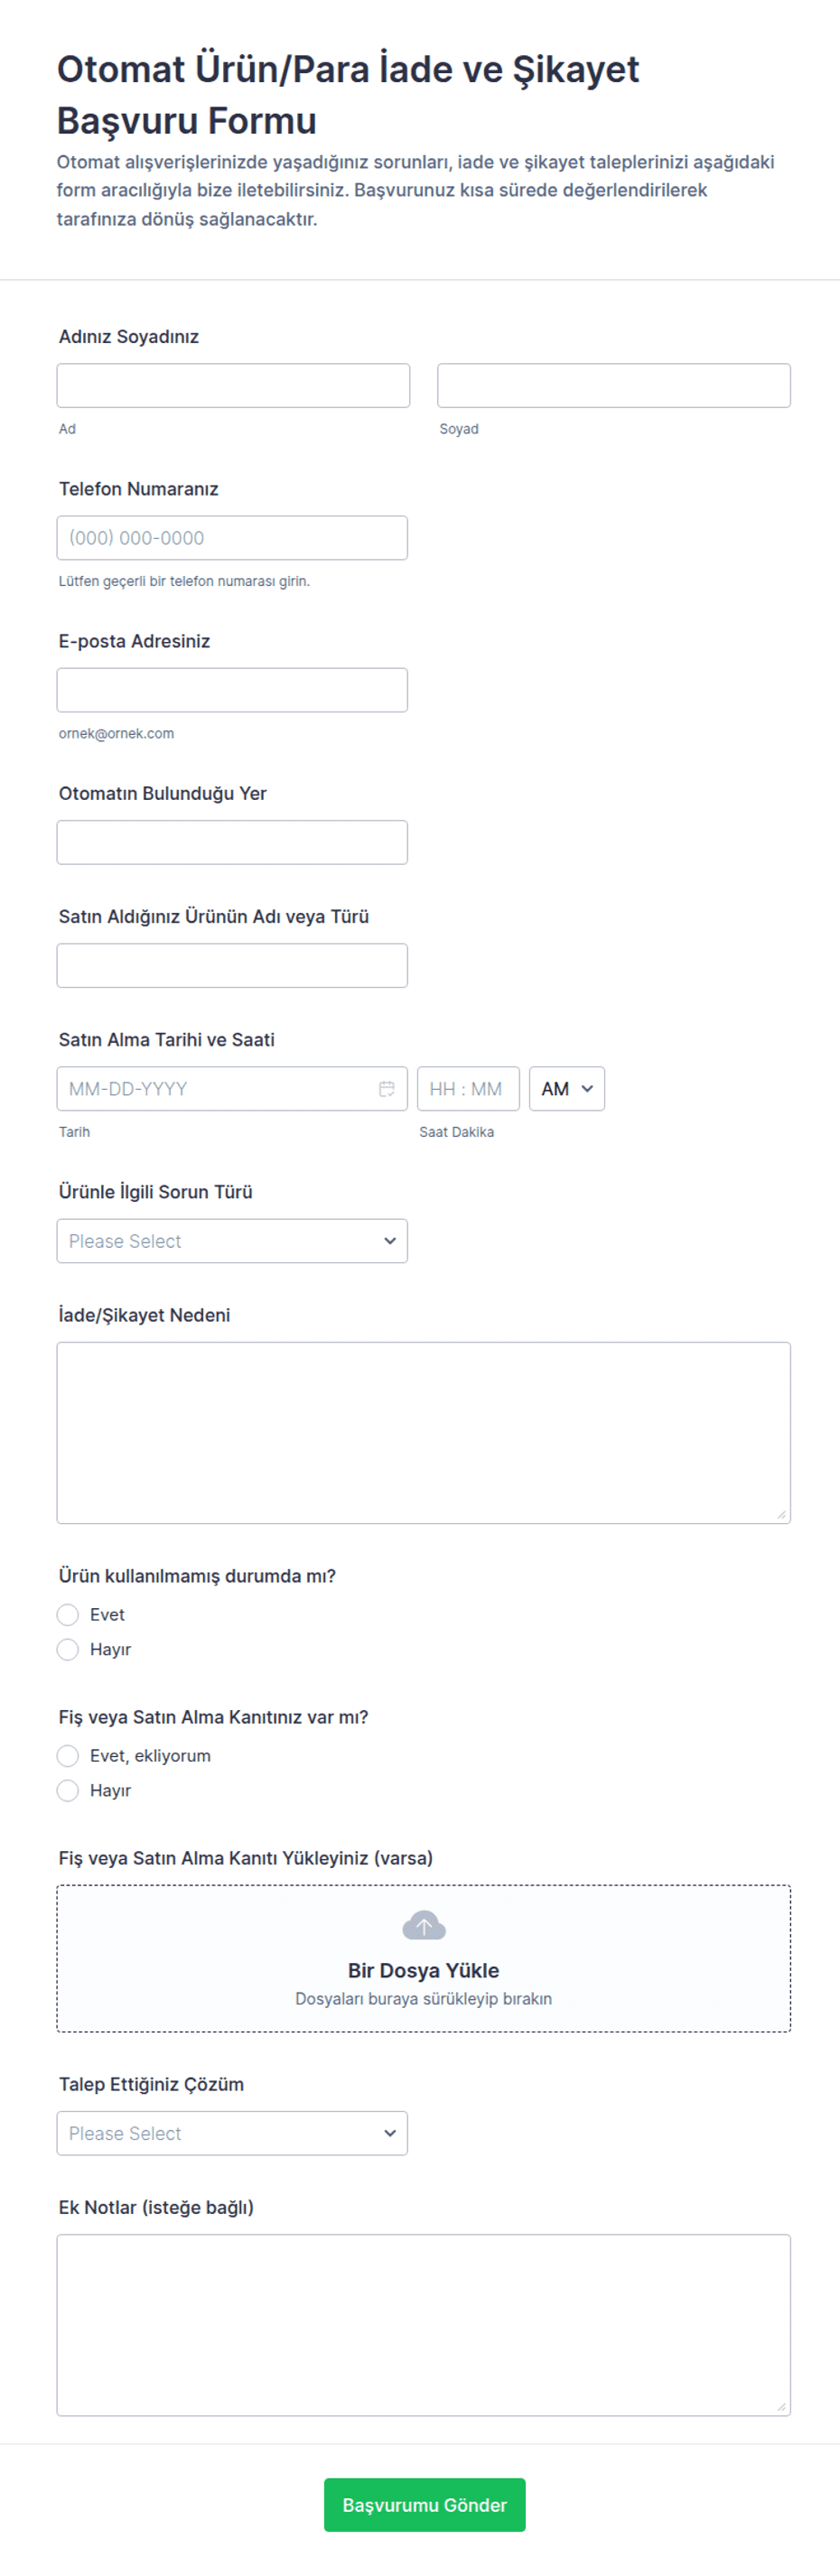840x2576 pixels.
Task: Click the İade/Şikayet Nedeni text area
Action: click(x=424, y=1433)
